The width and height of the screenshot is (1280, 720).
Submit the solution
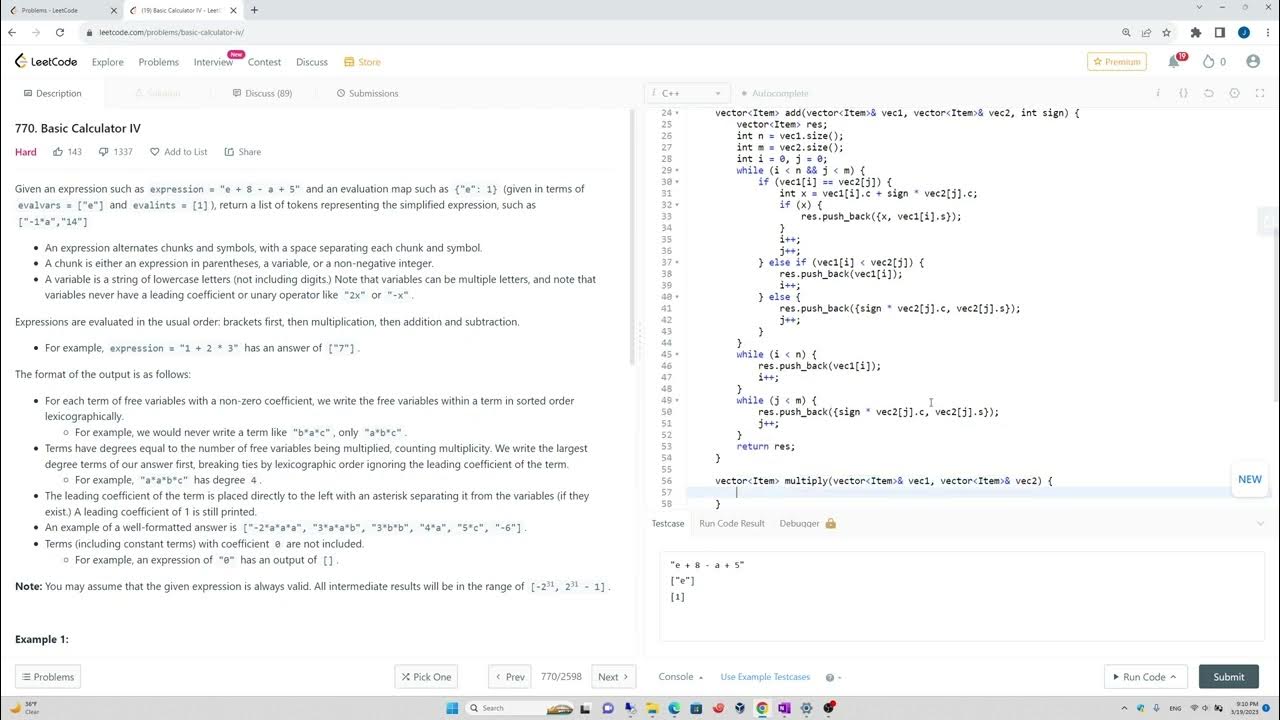click(1229, 677)
